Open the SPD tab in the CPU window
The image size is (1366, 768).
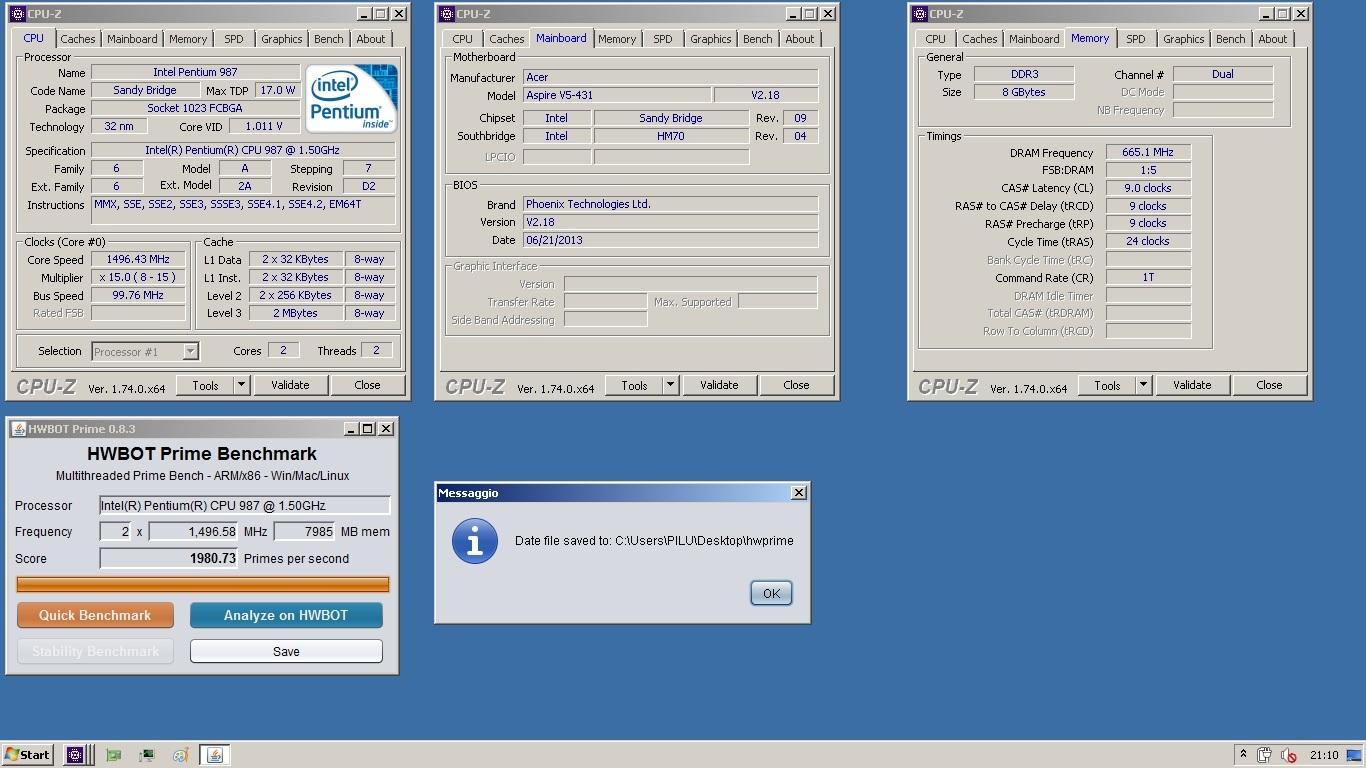(234, 39)
